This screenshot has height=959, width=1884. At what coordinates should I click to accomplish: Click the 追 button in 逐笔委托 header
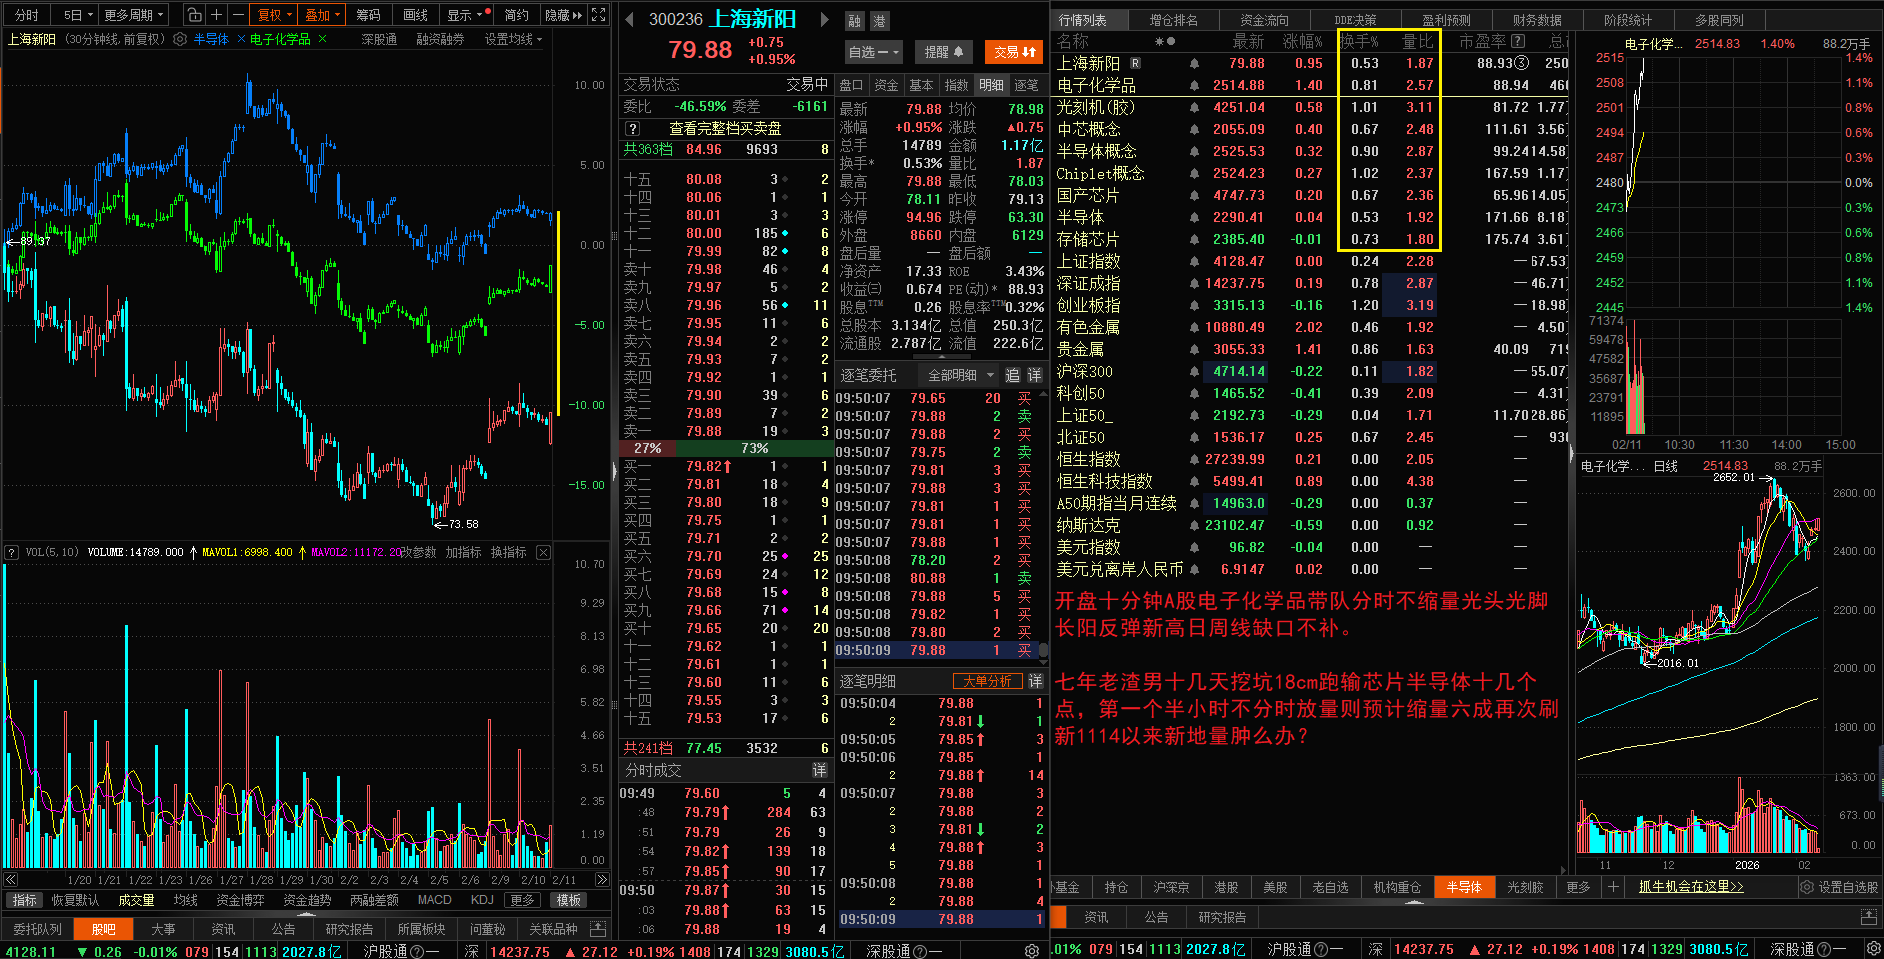click(x=1012, y=375)
